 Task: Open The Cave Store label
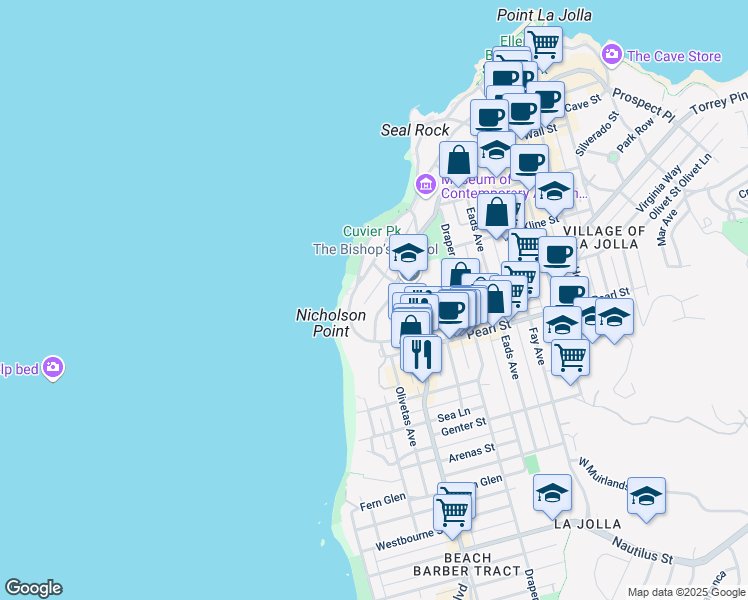coord(674,56)
